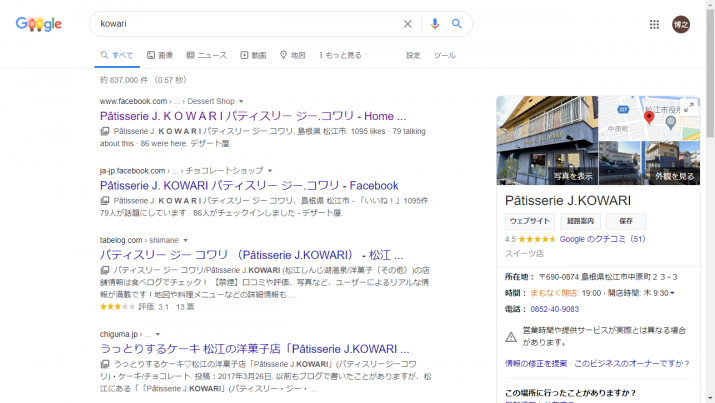Click the 保存 save button
Image resolution: width=715 pixels, height=403 pixels.
click(x=625, y=220)
